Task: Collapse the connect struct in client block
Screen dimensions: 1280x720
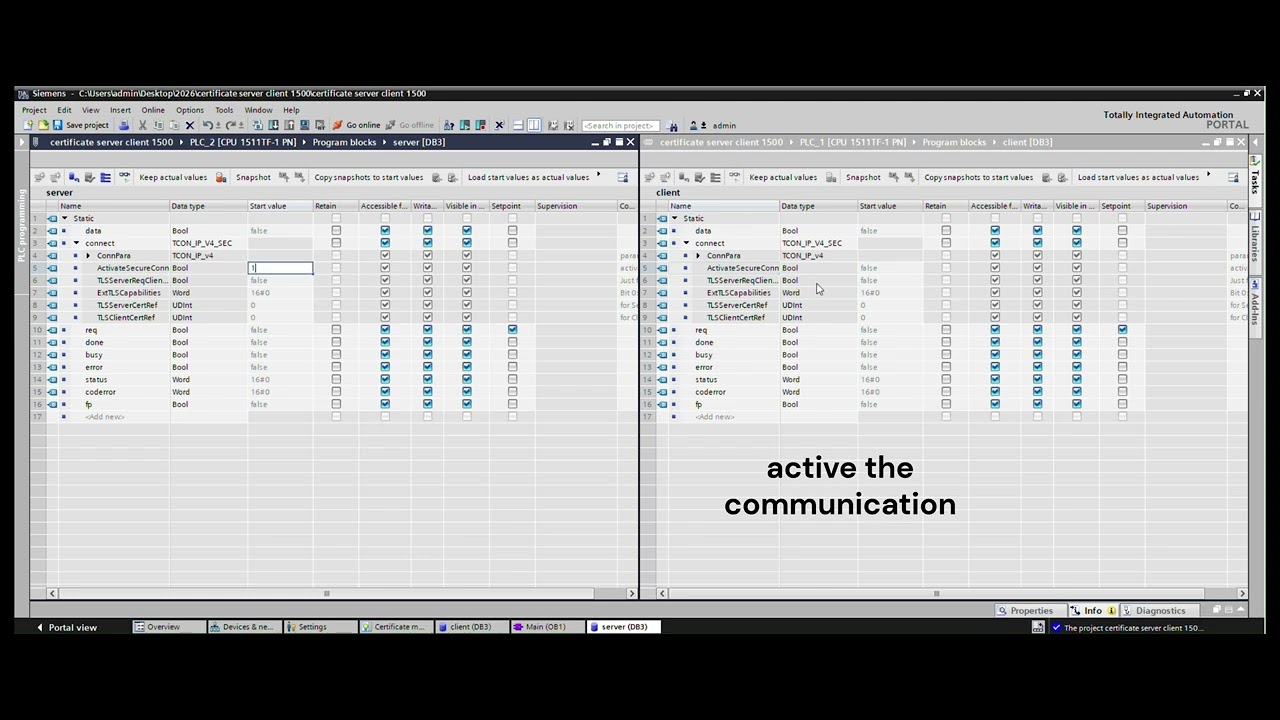Action: point(686,243)
